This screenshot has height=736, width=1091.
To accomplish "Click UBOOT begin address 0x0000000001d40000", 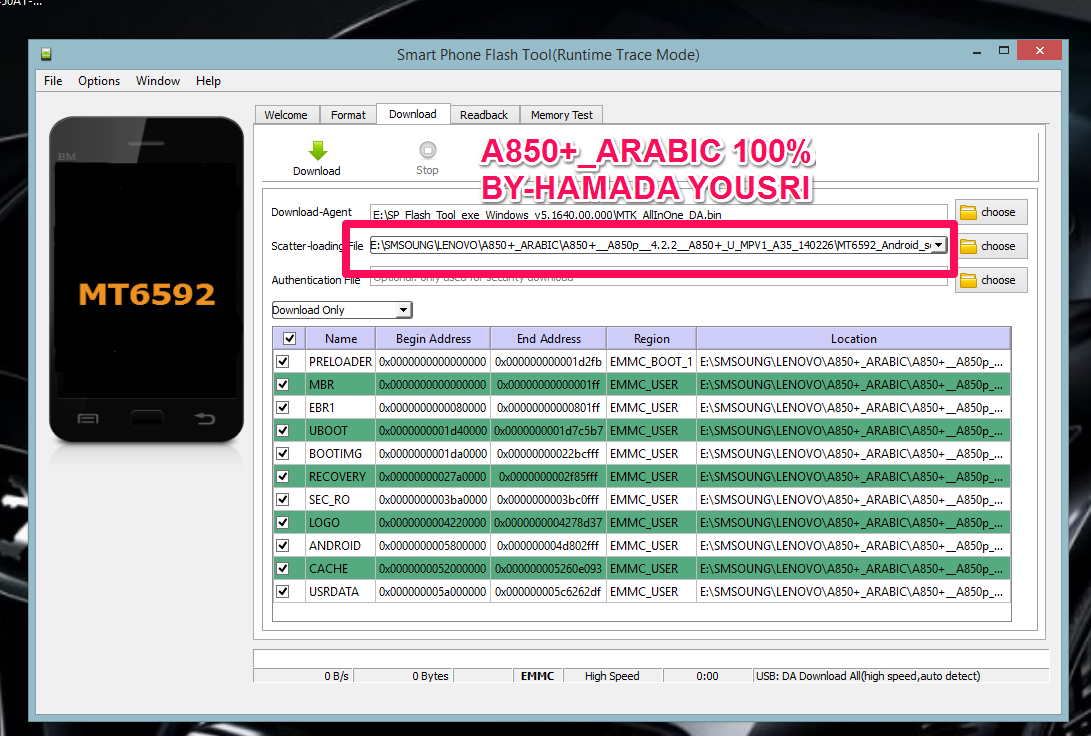I will coord(433,431).
